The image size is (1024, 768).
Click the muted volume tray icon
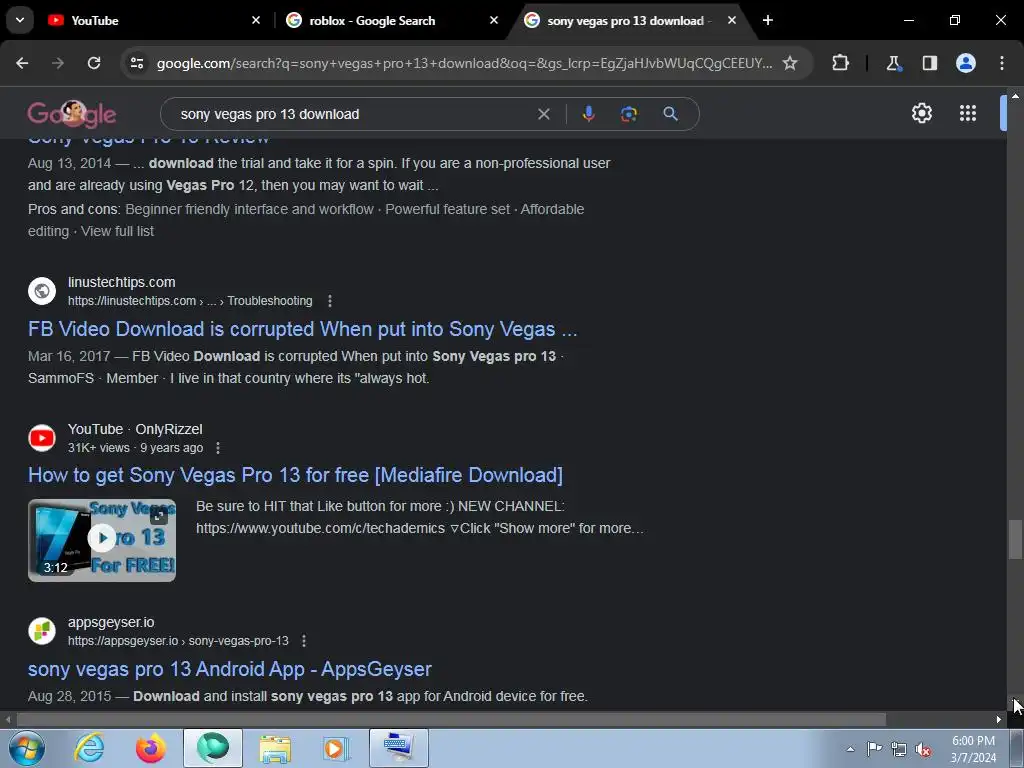[923, 749]
